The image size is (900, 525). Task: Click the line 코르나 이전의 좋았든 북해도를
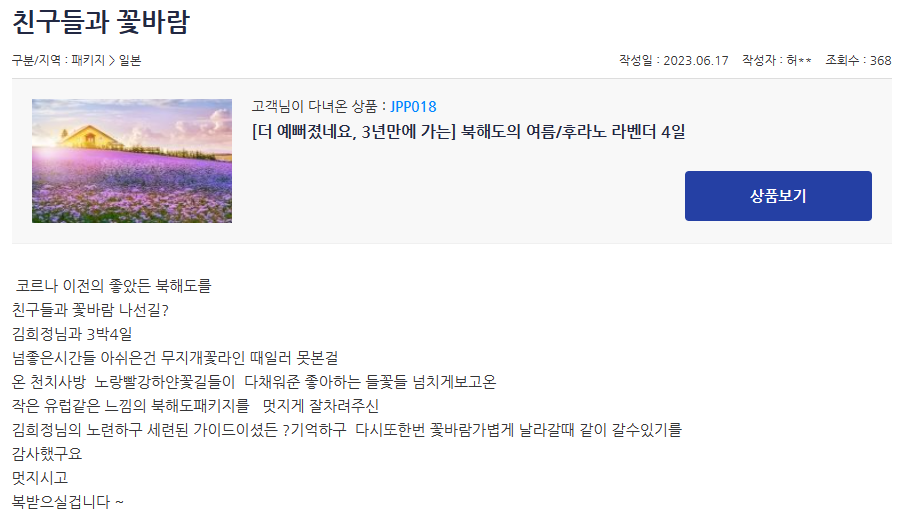(x=113, y=286)
